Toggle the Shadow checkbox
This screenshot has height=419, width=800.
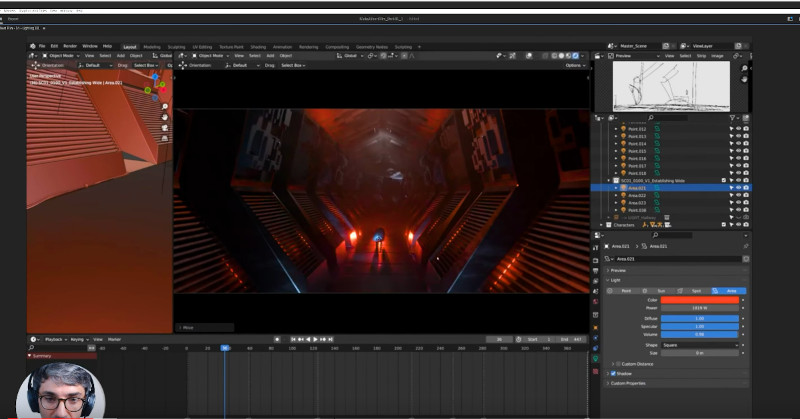pos(614,373)
